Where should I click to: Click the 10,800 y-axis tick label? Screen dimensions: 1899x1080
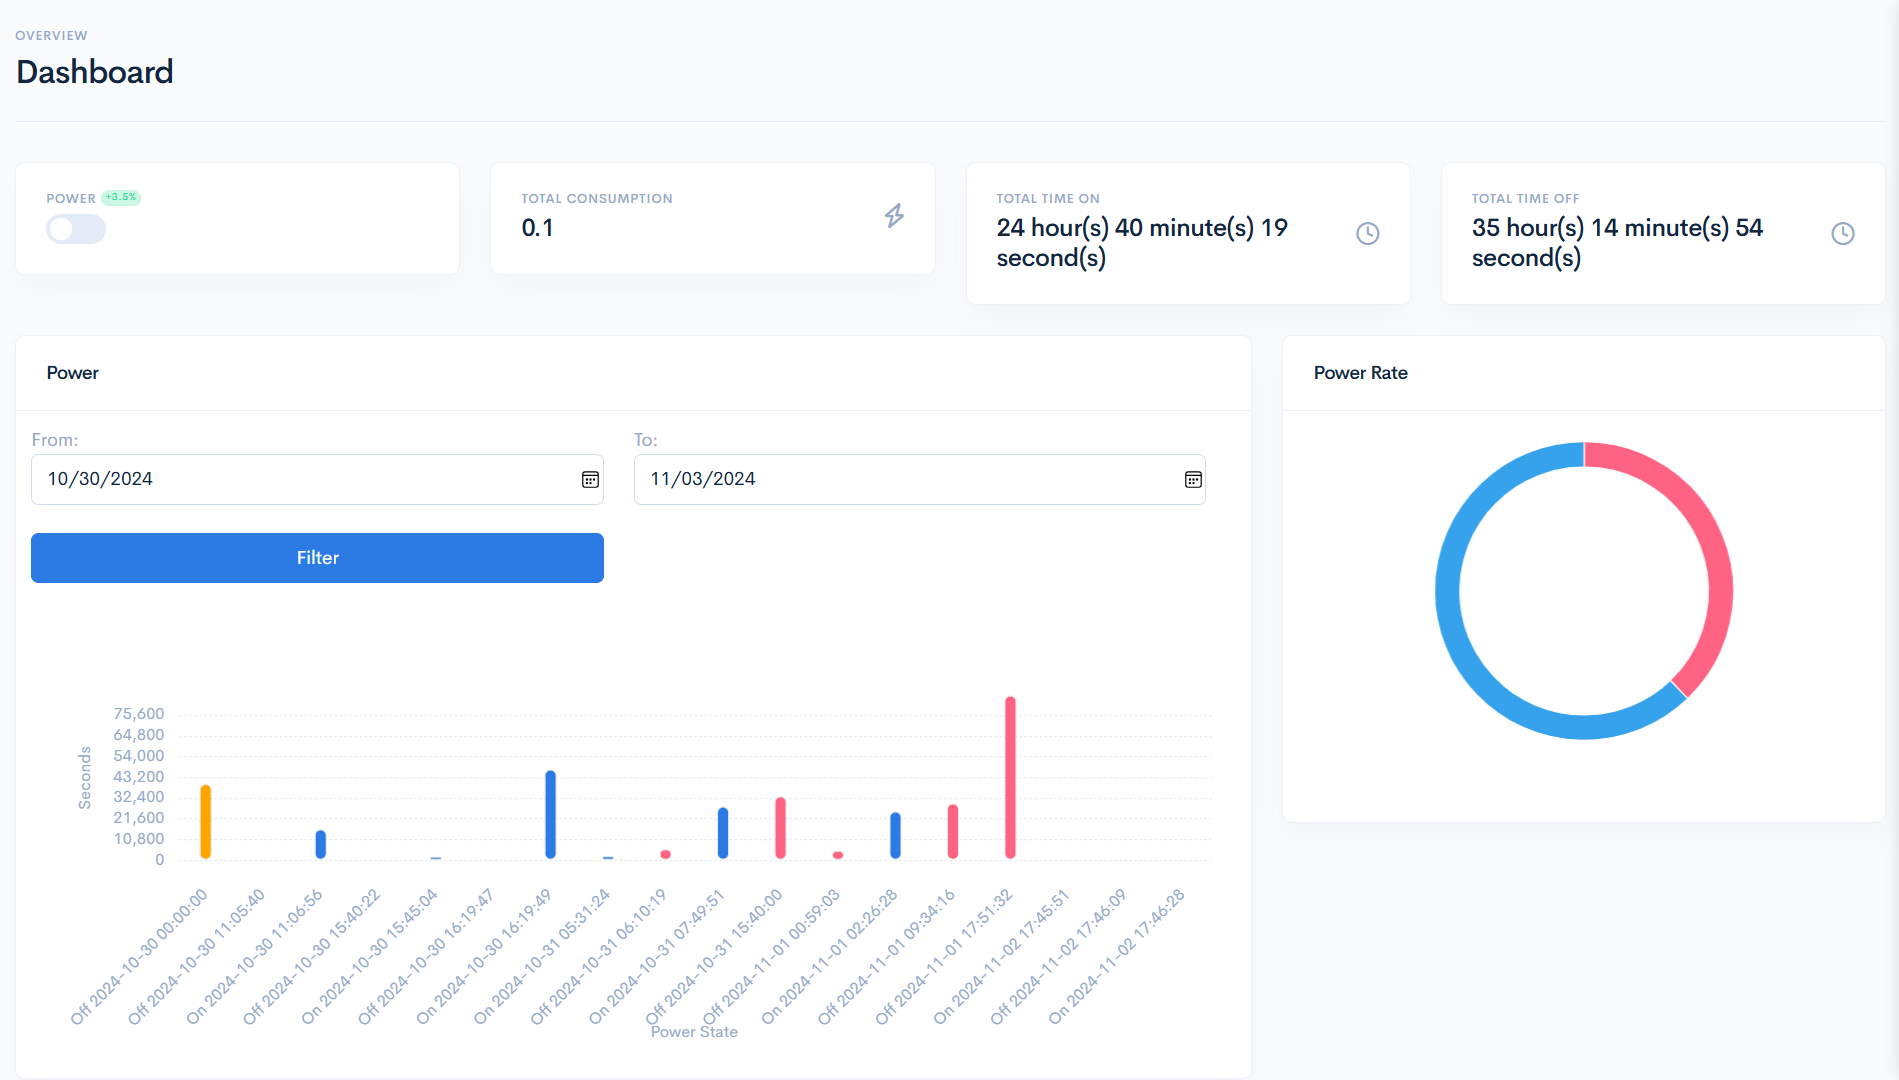coord(138,839)
